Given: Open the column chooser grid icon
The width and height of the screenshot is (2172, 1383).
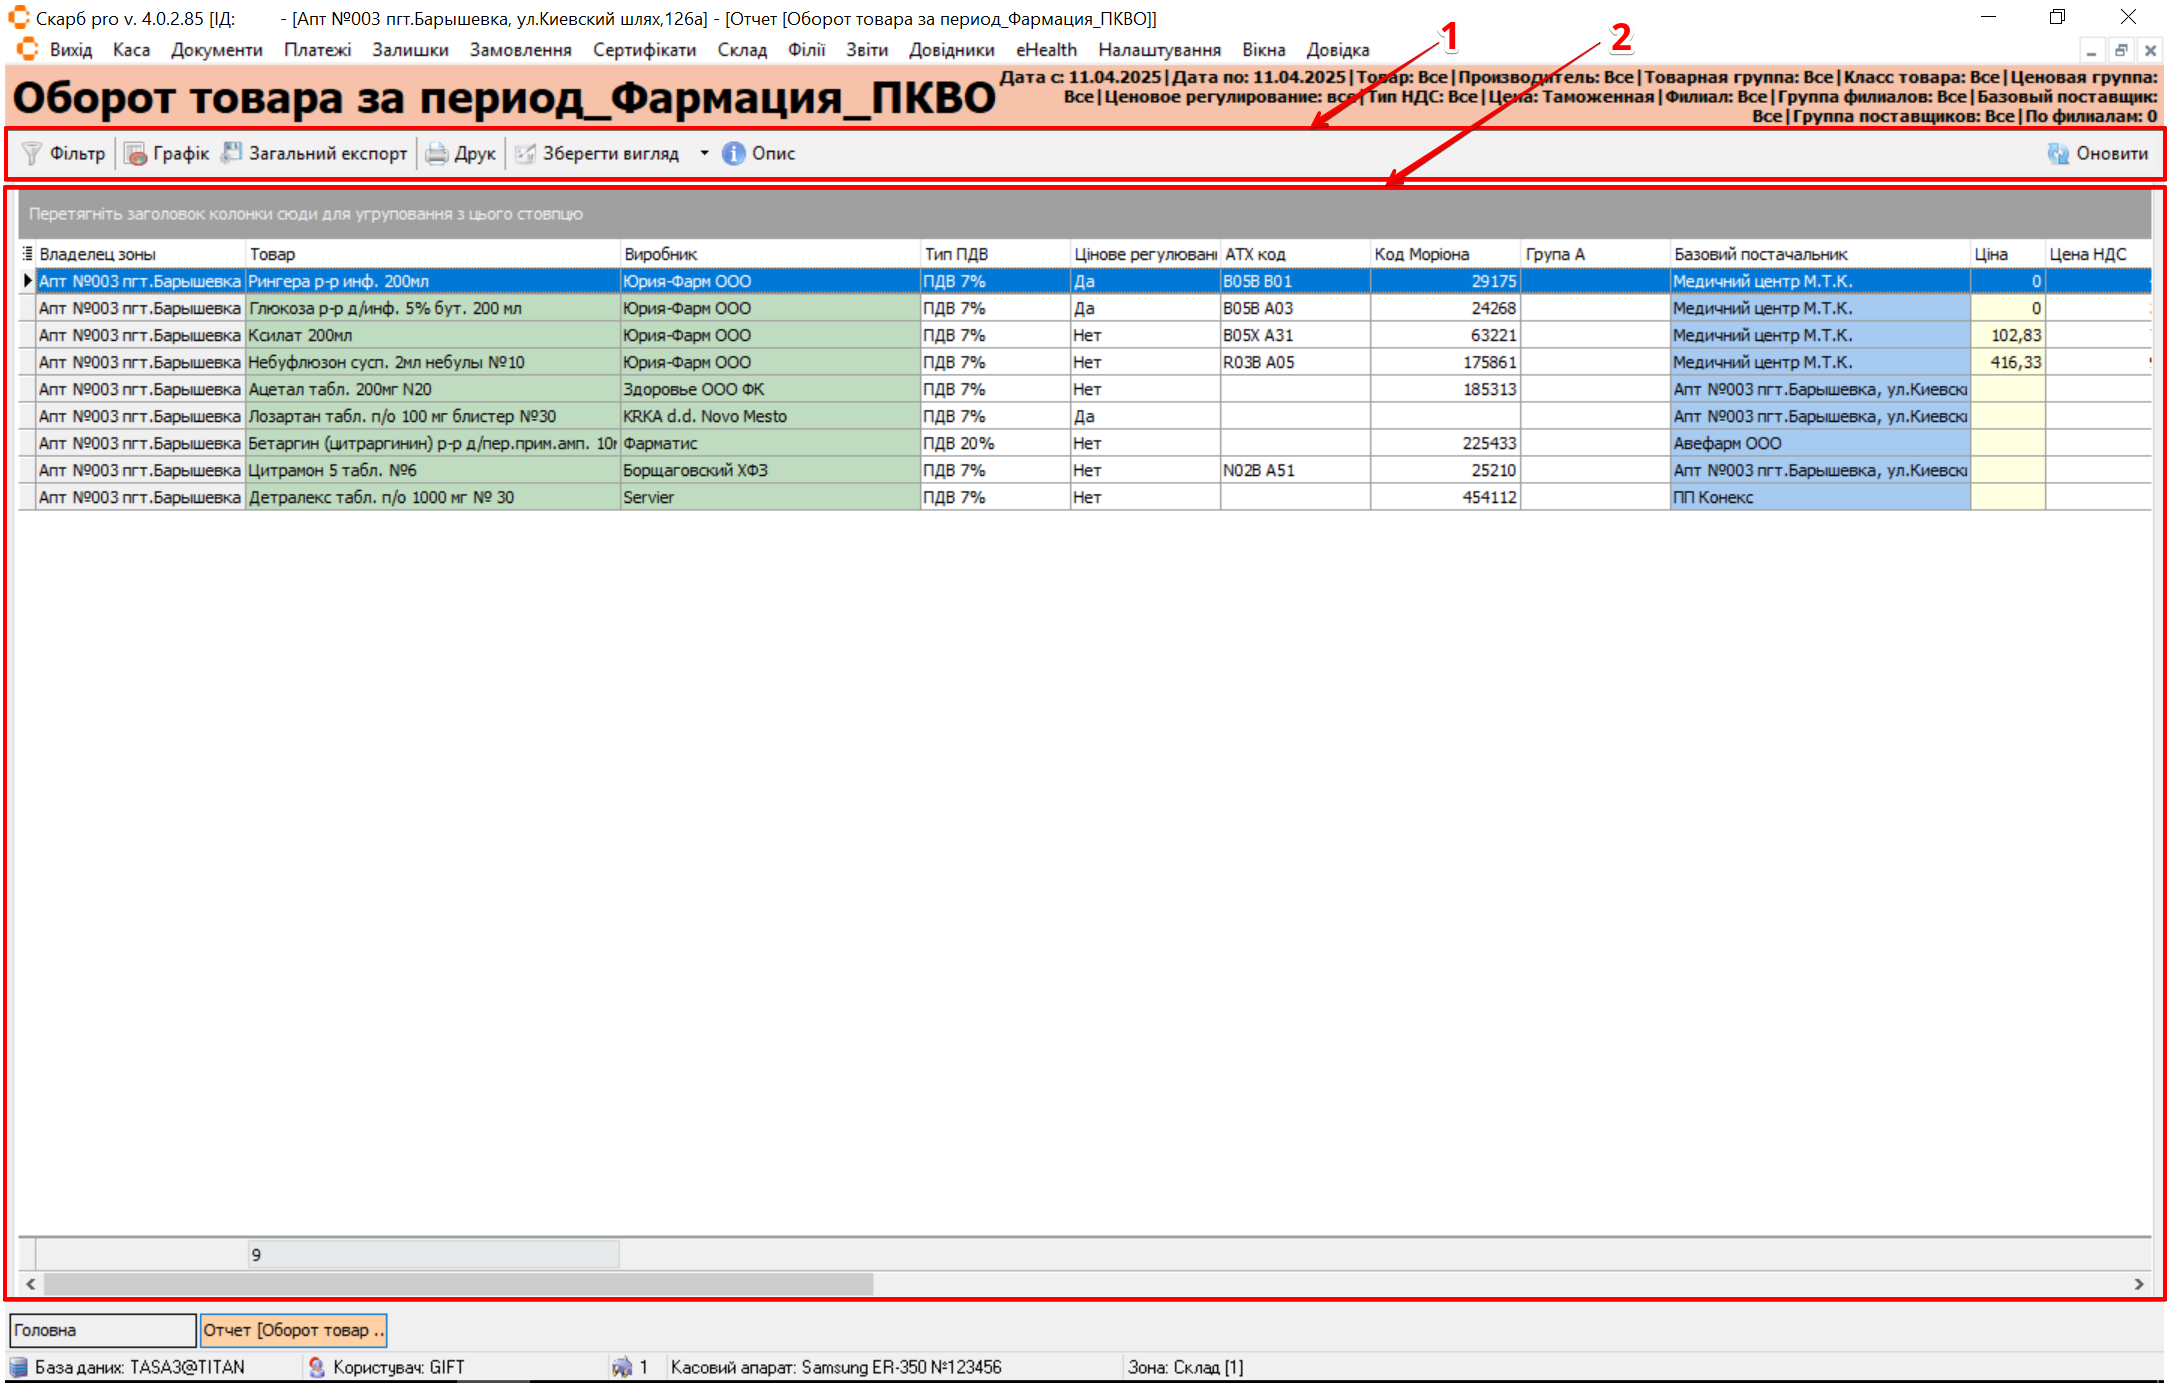Looking at the screenshot, I should 27,254.
